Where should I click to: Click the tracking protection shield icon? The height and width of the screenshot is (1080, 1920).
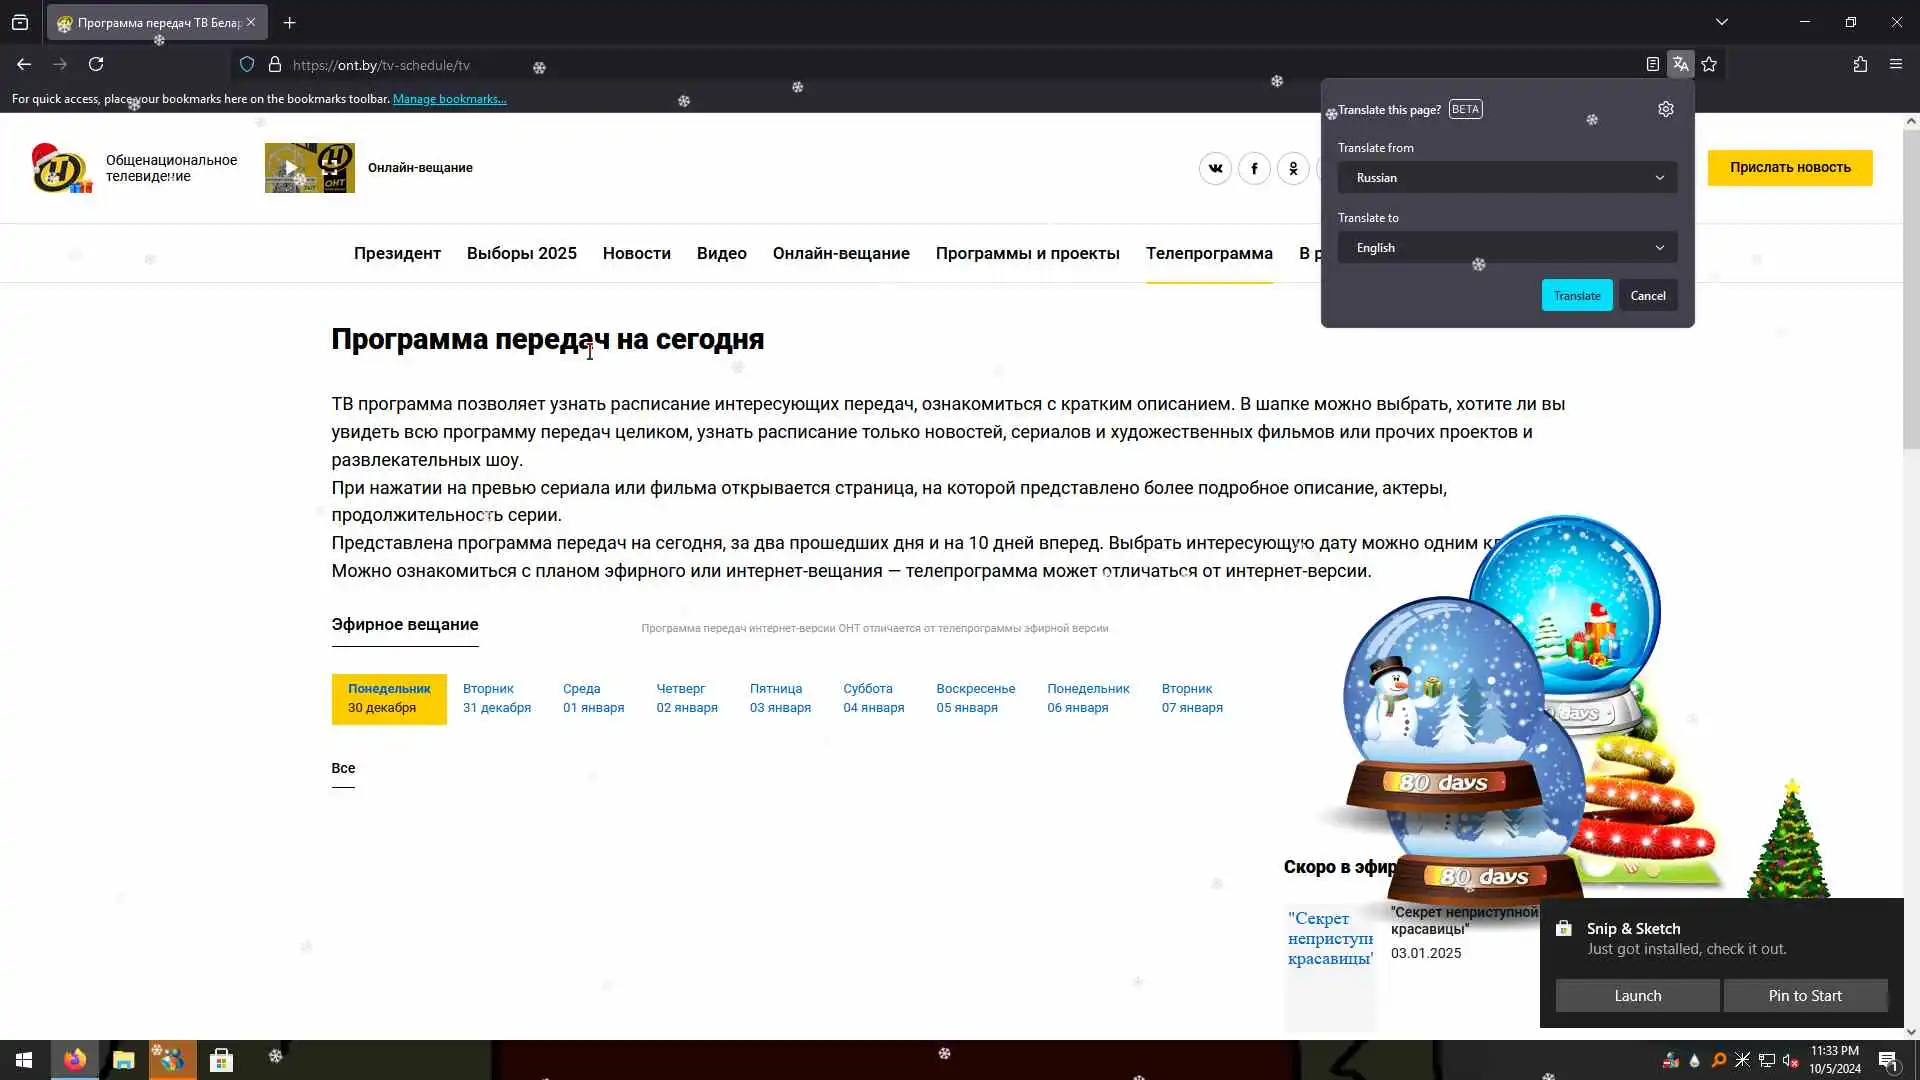point(247,64)
